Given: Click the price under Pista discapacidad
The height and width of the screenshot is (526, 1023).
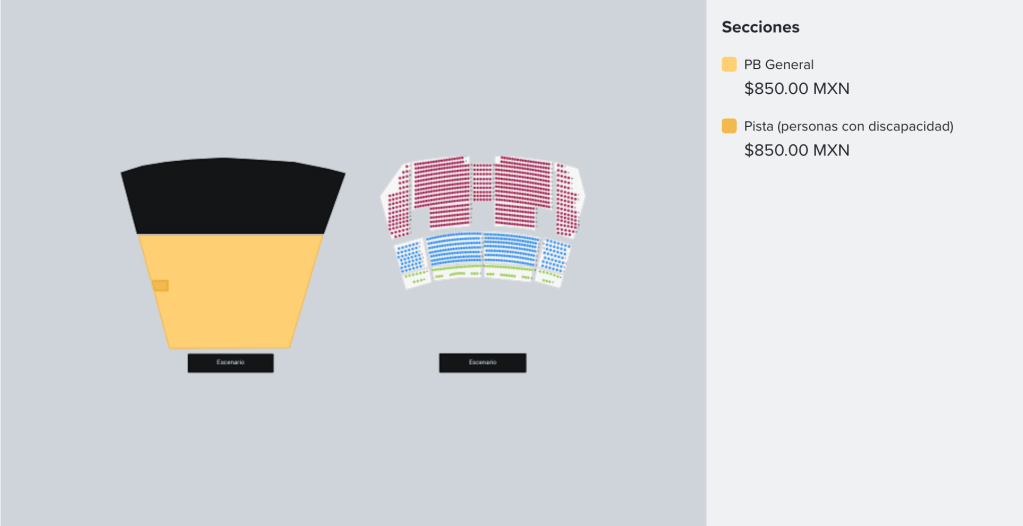Looking at the screenshot, I should [796, 150].
